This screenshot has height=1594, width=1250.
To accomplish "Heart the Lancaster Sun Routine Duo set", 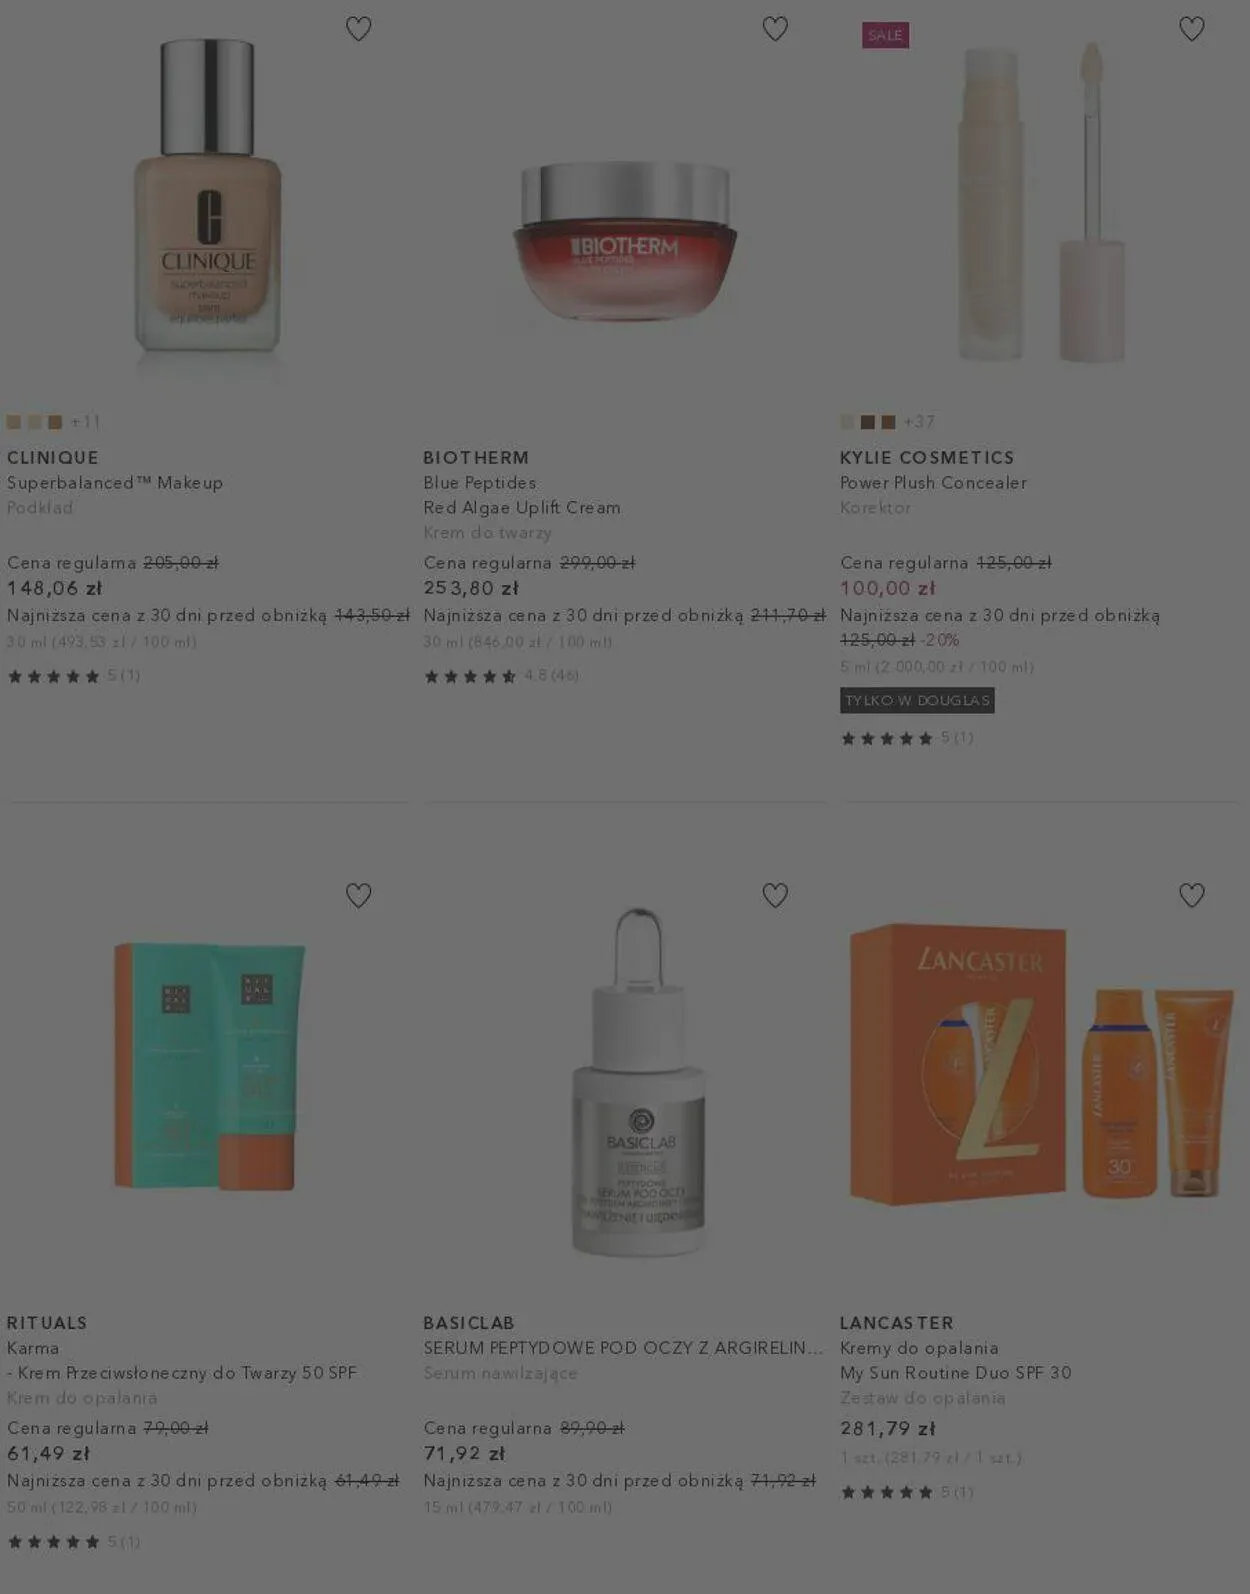I will point(1191,895).
